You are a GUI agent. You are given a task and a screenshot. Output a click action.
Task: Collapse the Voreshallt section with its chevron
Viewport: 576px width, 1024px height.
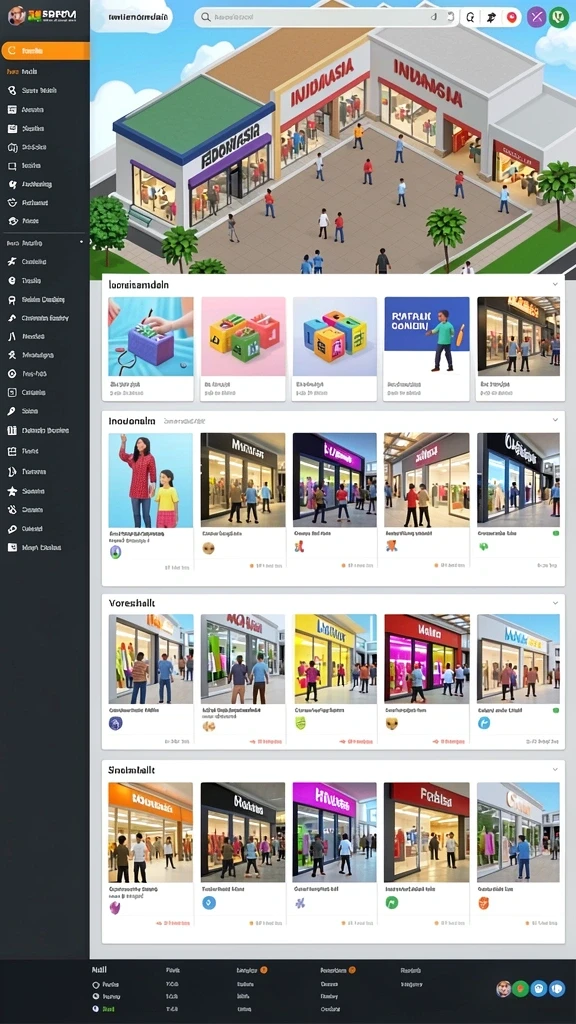coord(555,603)
